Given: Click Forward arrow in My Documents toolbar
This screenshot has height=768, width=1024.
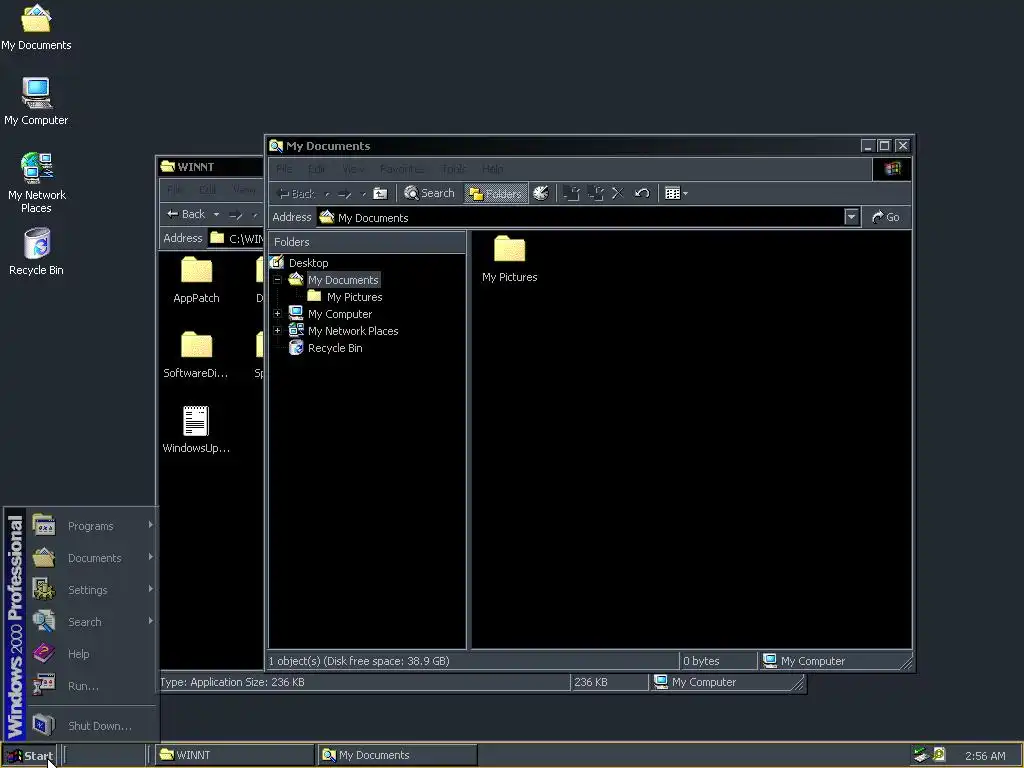Looking at the screenshot, I should pyautogui.click(x=345, y=194).
